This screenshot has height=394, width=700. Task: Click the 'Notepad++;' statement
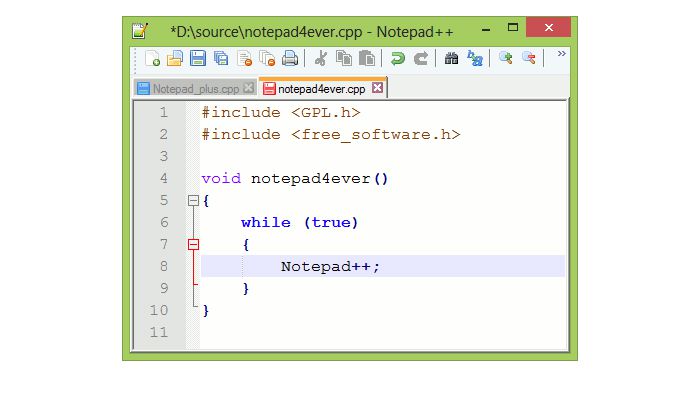point(330,266)
